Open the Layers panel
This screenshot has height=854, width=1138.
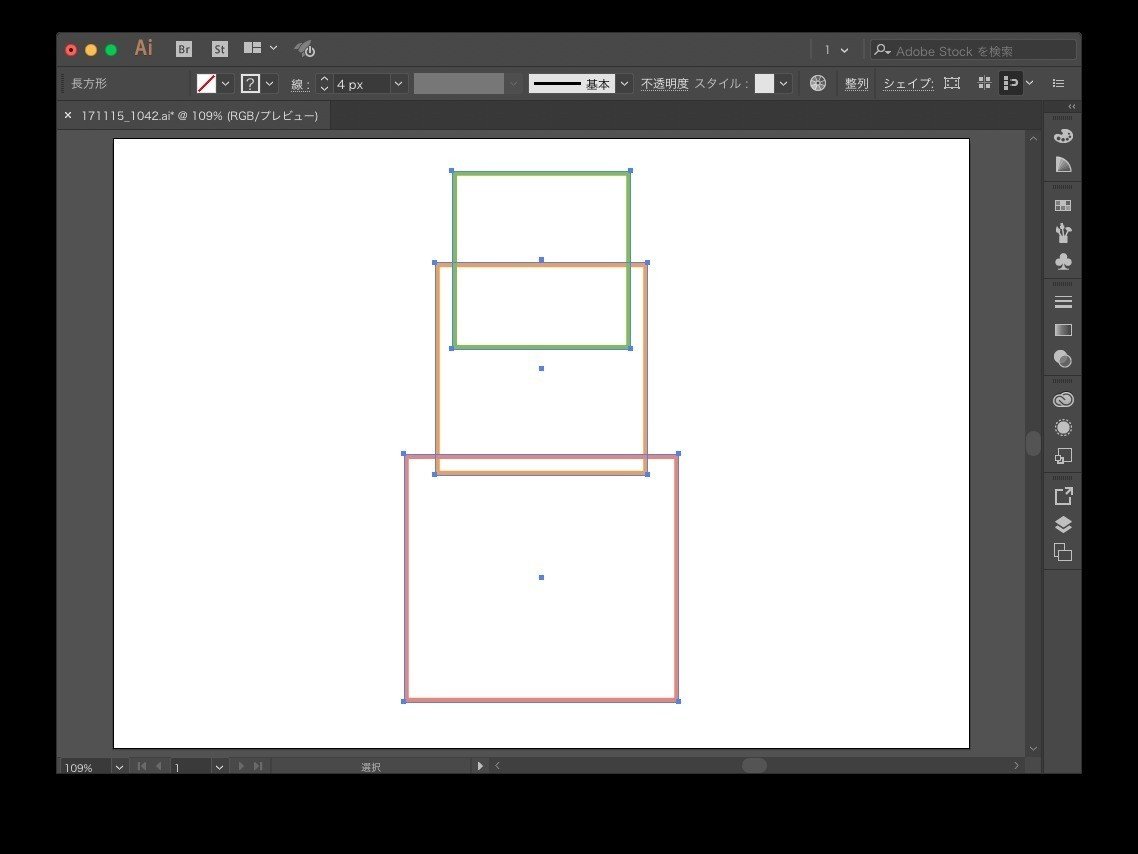(x=1063, y=524)
